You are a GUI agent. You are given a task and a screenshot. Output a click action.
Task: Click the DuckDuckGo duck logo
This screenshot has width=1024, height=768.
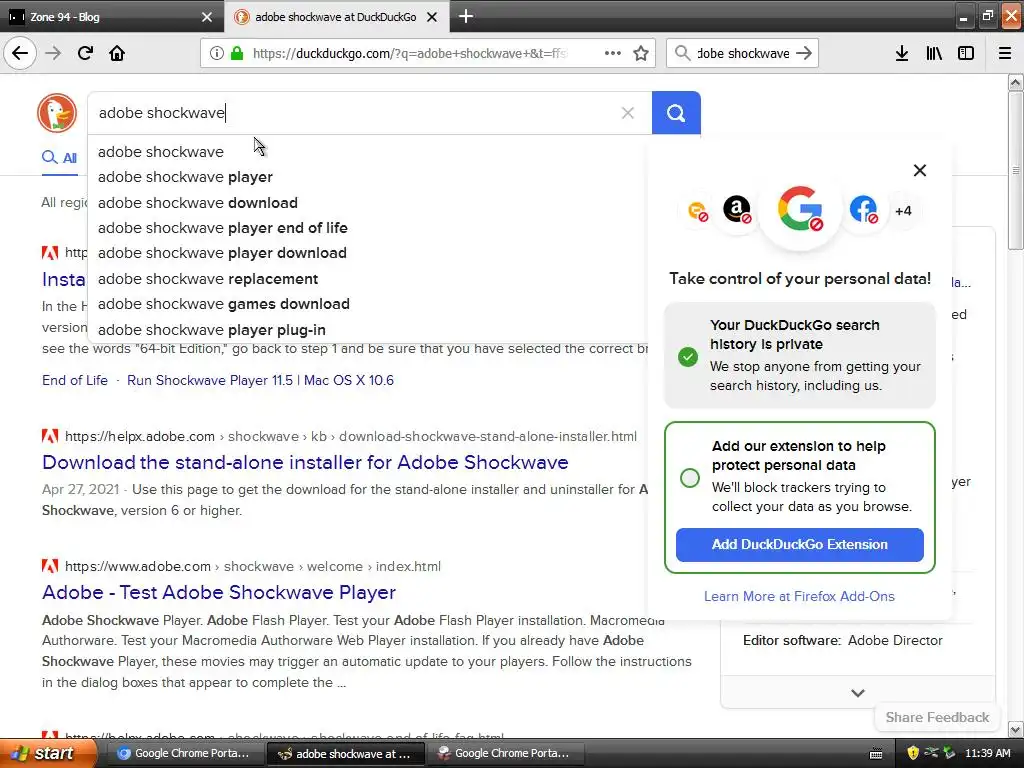[x=57, y=113]
